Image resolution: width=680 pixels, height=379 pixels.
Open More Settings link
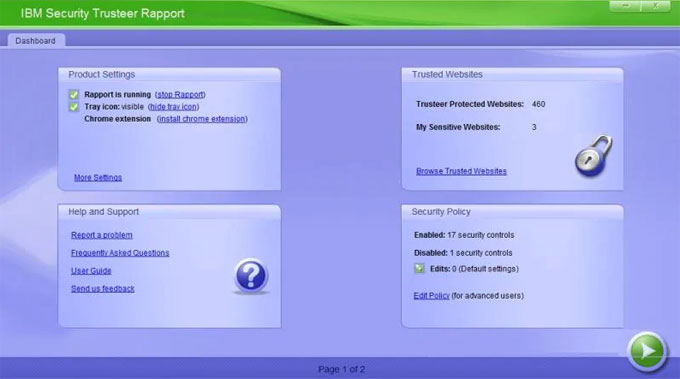(98, 177)
